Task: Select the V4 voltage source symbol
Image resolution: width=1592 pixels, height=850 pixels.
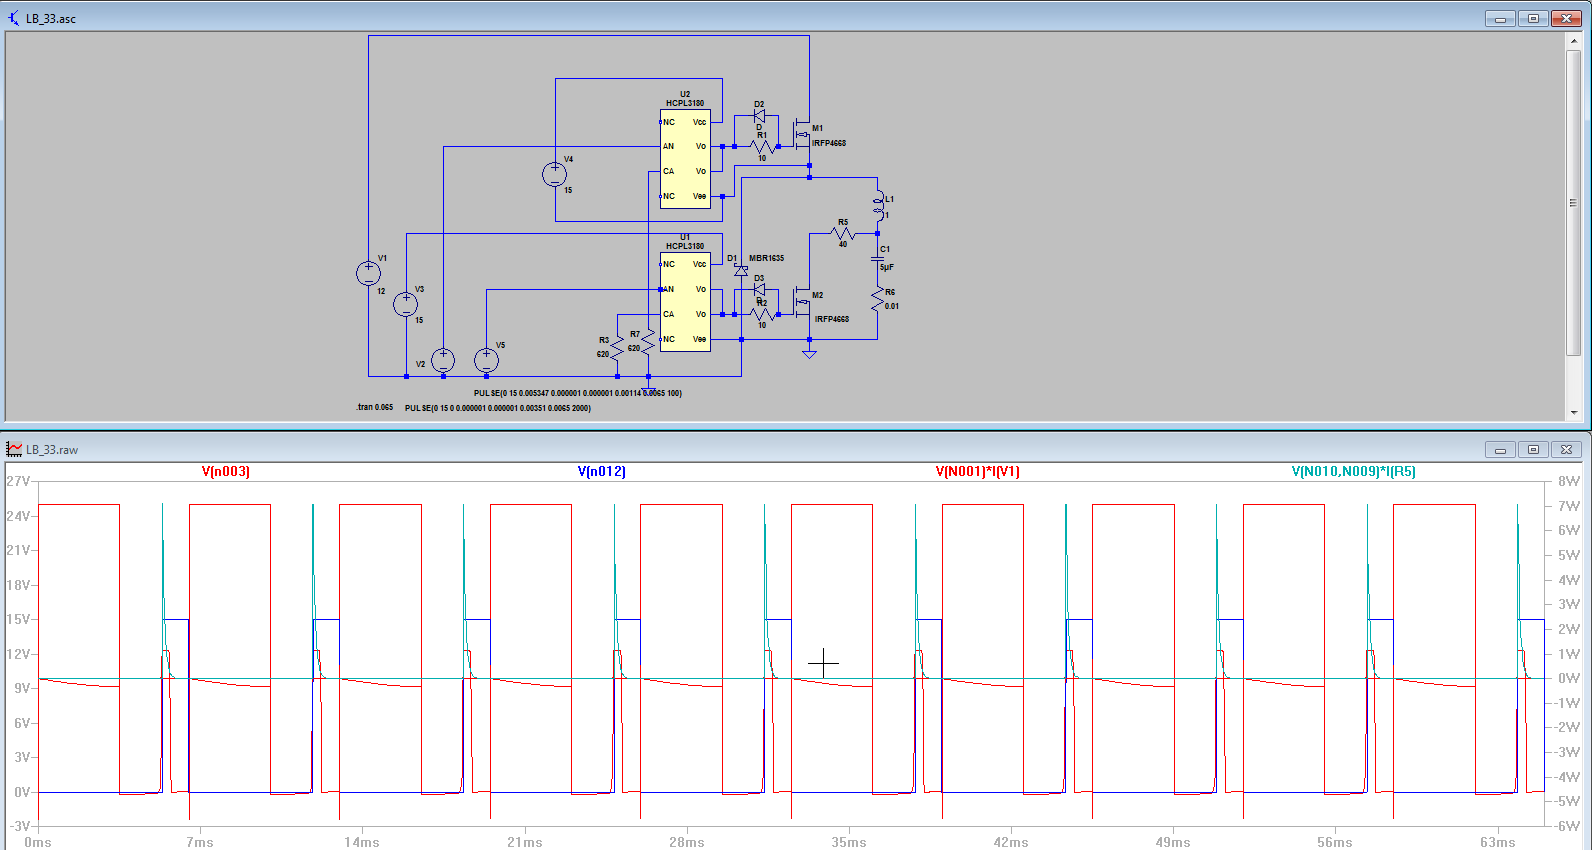Action: (554, 174)
